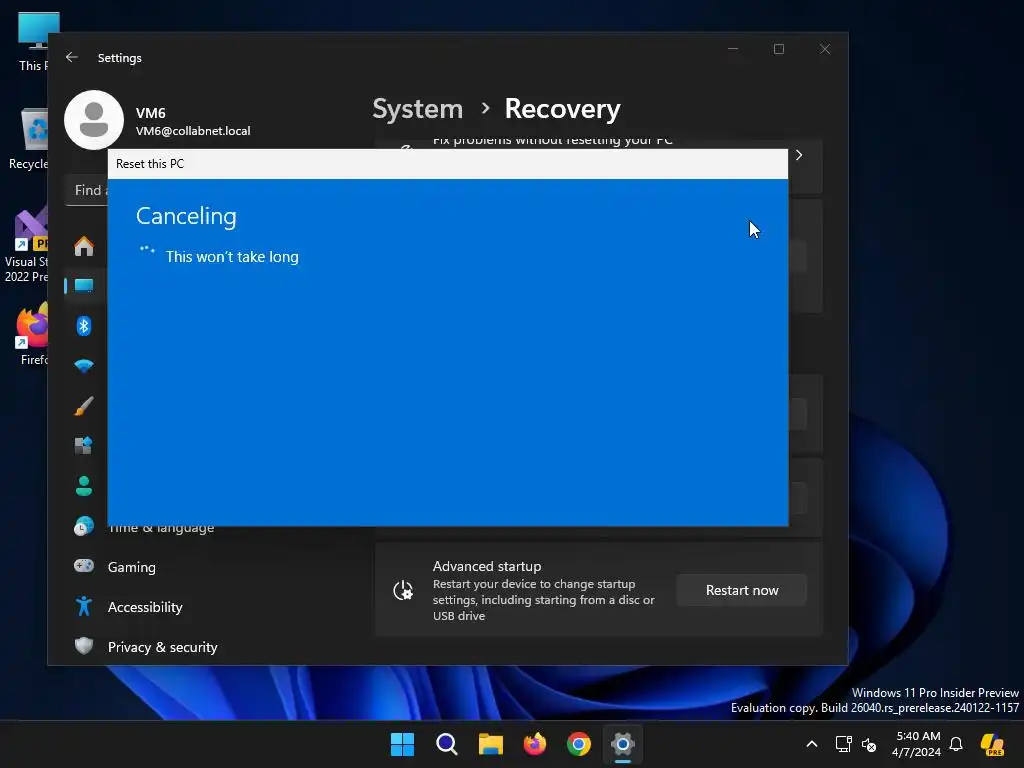Minimize the Settings window
This screenshot has height=768, width=1024.
733,49
